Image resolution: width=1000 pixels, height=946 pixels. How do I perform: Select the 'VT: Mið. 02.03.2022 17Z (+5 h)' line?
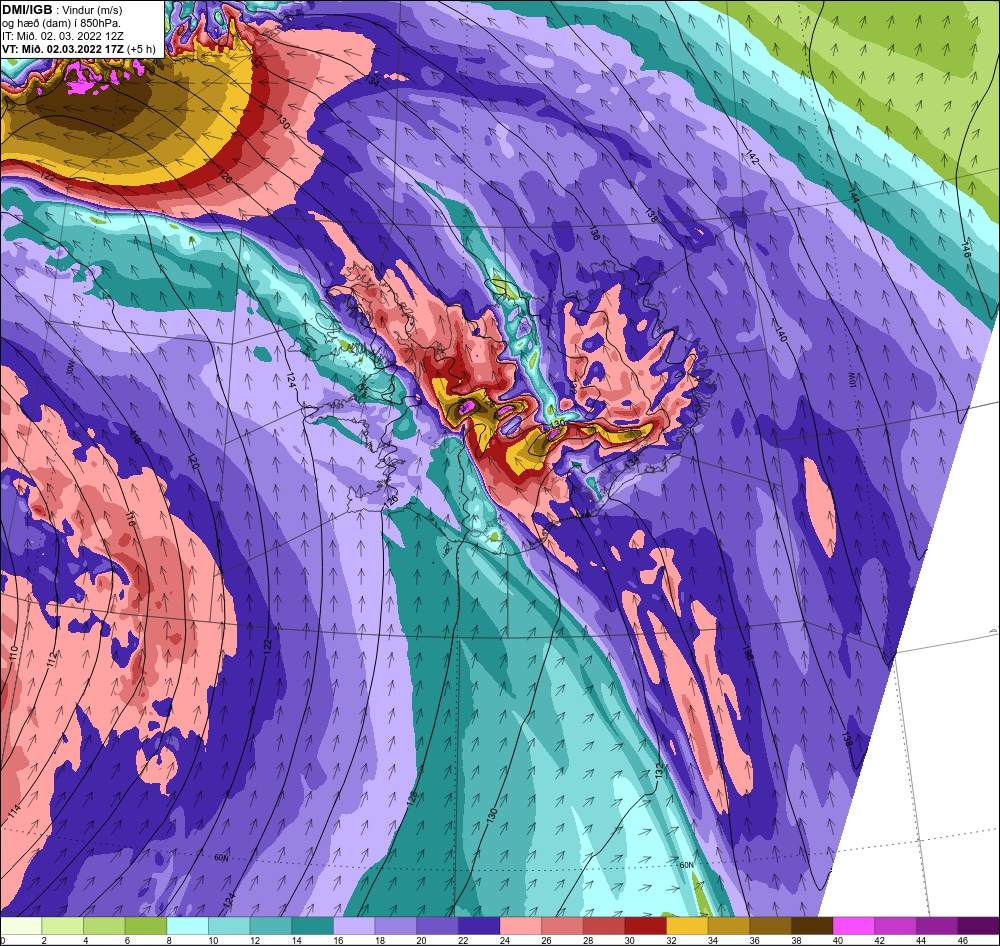pyautogui.click(x=78, y=49)
